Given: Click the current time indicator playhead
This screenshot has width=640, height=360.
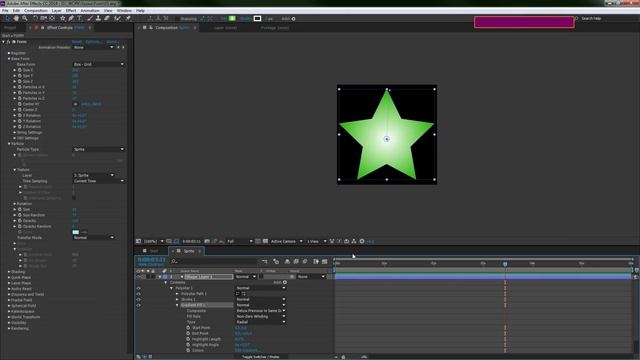Looking at the screenshot, I should 505,264.
